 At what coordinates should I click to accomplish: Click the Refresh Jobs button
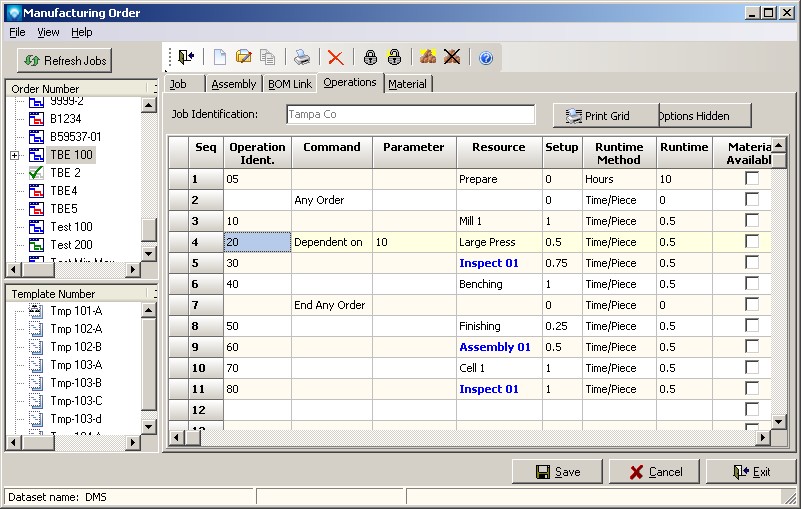65,61
